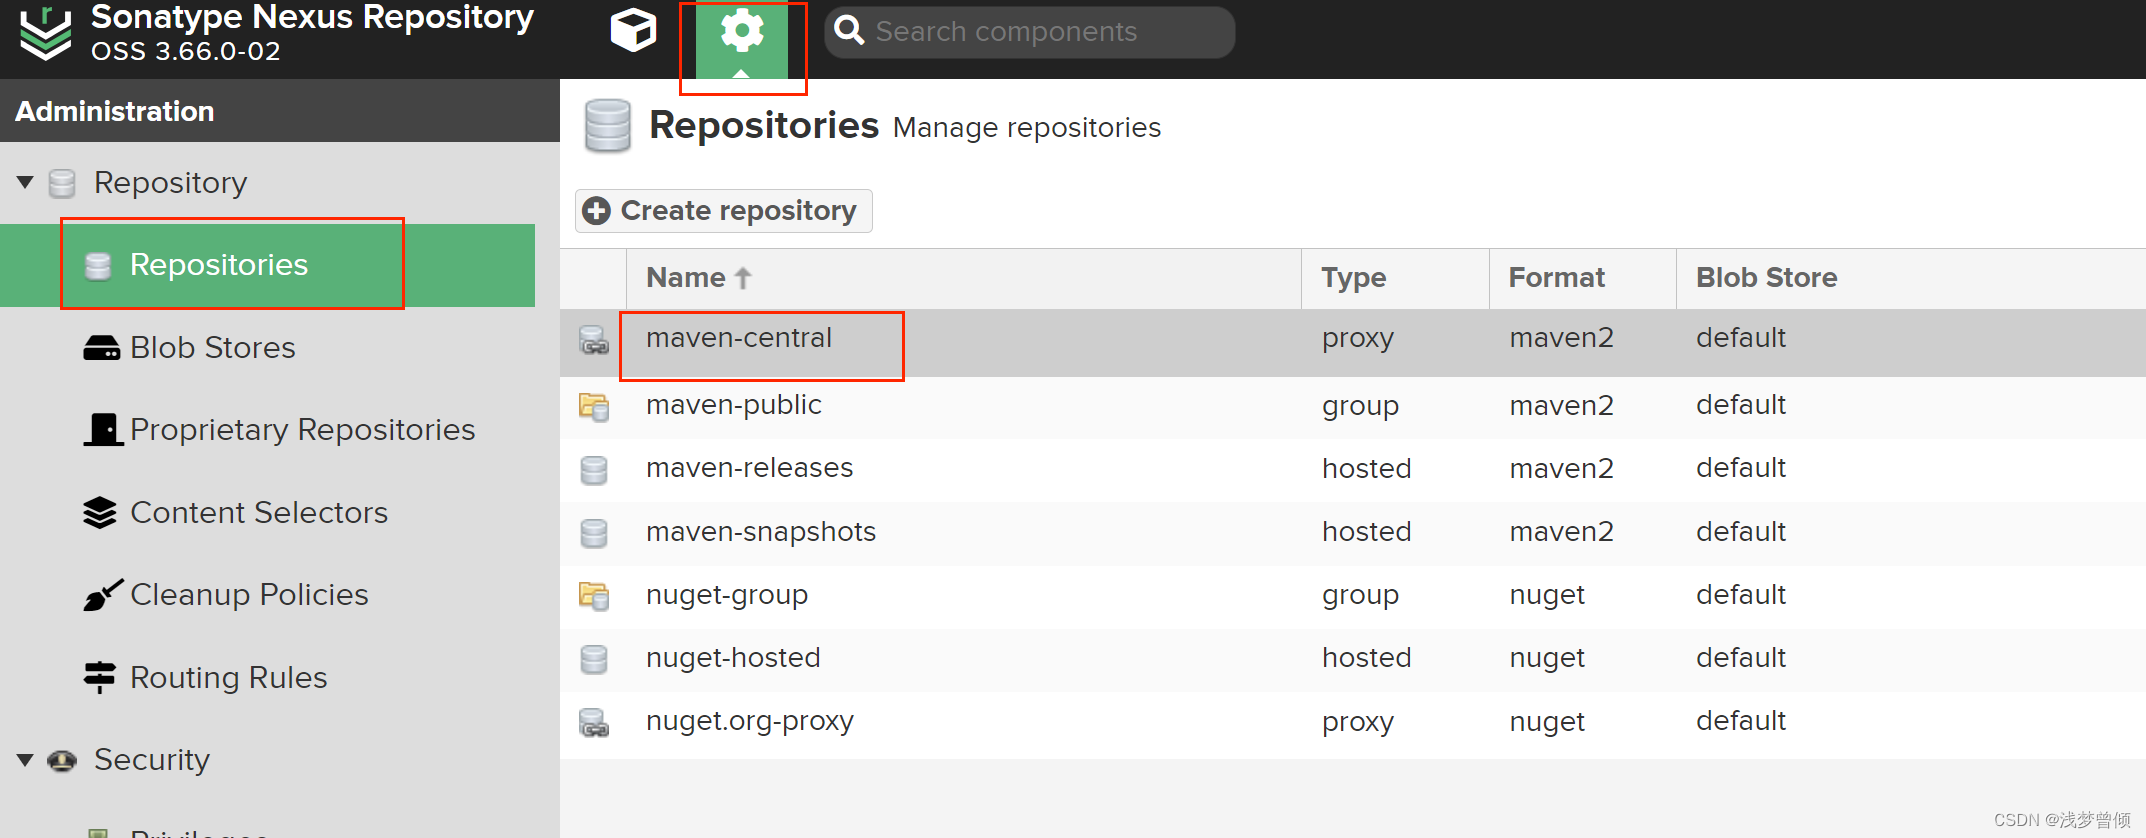Sort by Name column header

tap(963, 278)
